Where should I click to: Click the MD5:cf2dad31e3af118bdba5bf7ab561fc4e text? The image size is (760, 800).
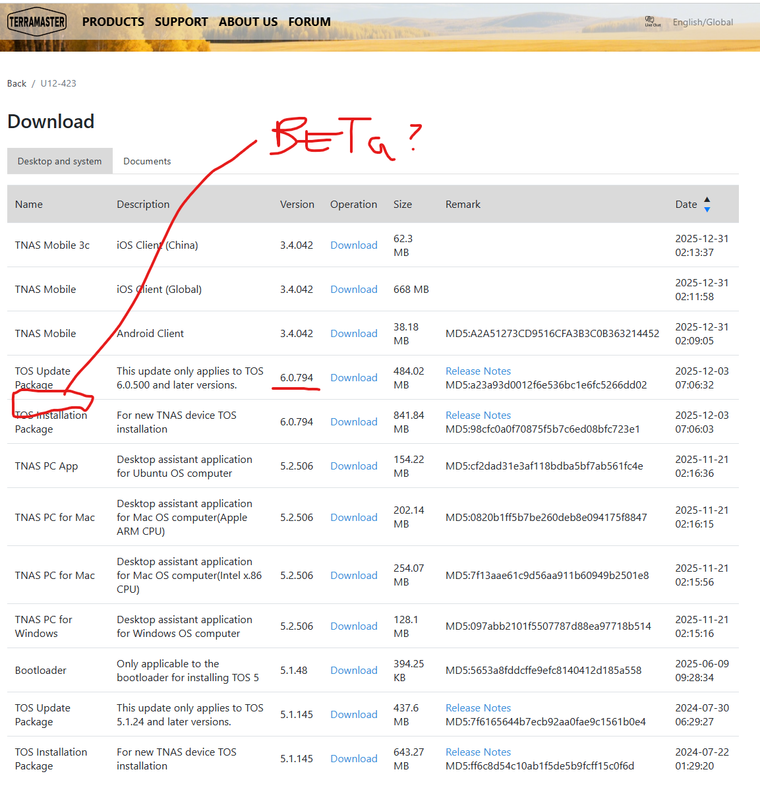point(544,466)
